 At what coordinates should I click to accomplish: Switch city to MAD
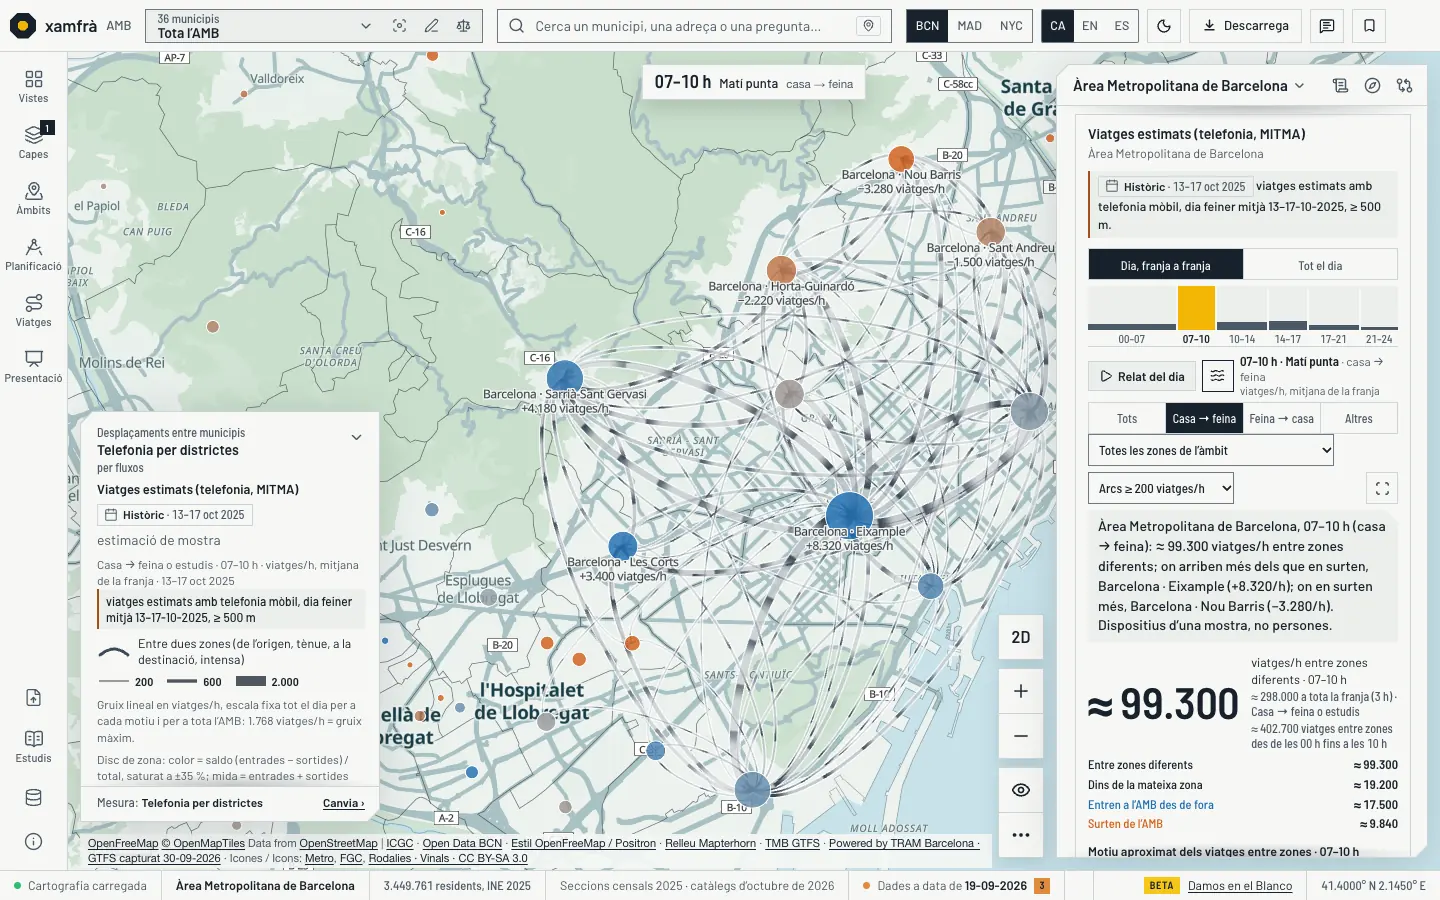point(969,26)
